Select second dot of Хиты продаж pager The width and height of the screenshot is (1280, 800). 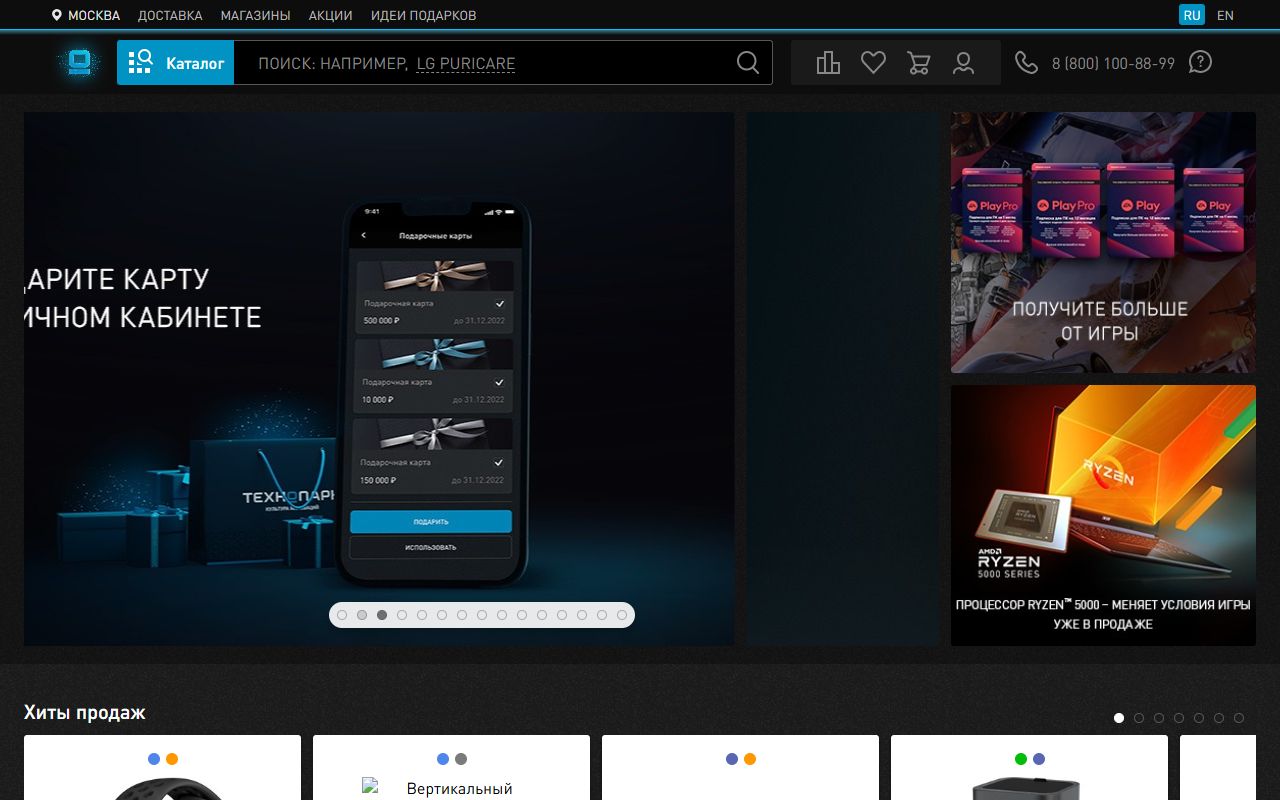1139,718
